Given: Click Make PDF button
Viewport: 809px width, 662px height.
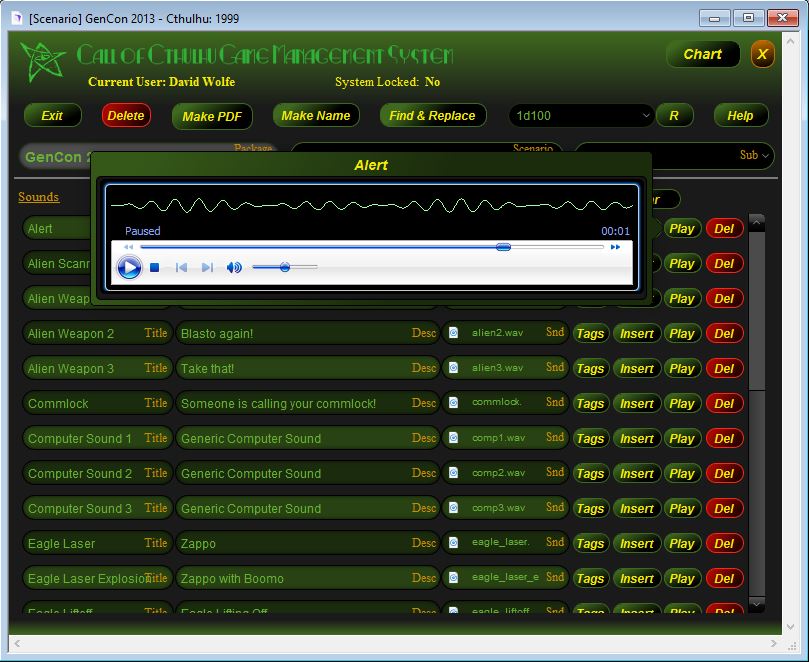Looking at the screenshot, I should pyautogui.click(x=212, y=117).
